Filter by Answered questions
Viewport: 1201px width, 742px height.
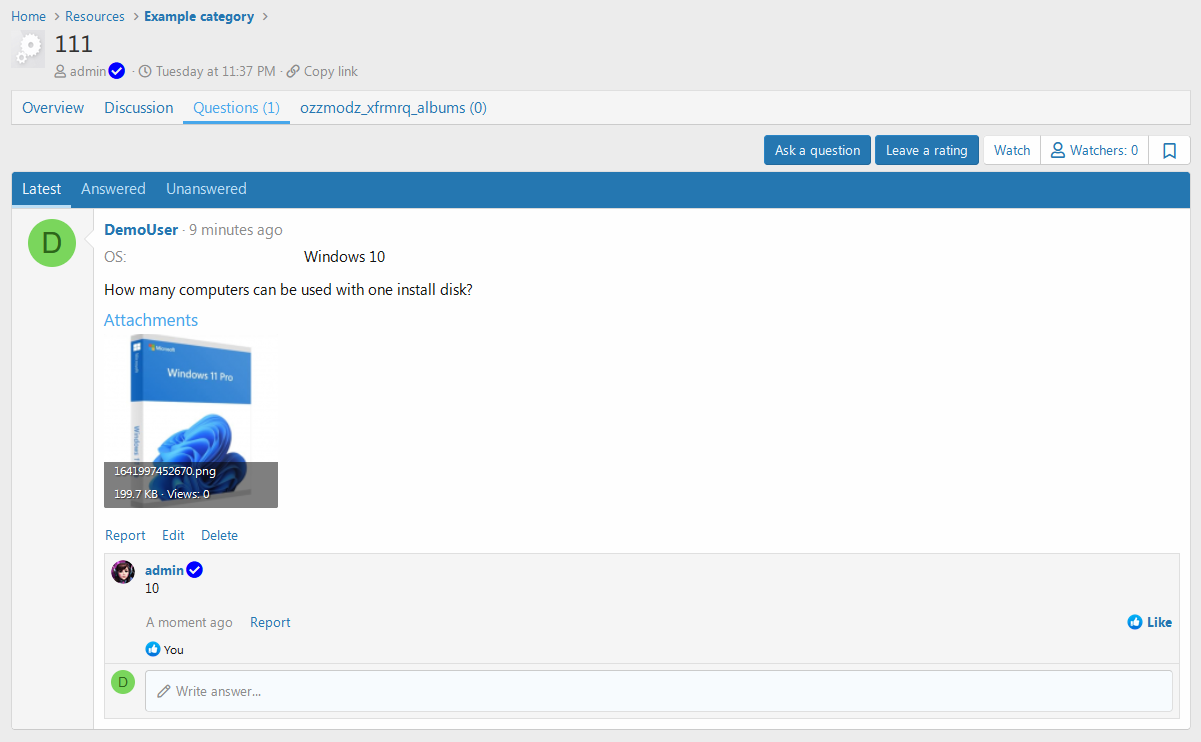point(113,189)
